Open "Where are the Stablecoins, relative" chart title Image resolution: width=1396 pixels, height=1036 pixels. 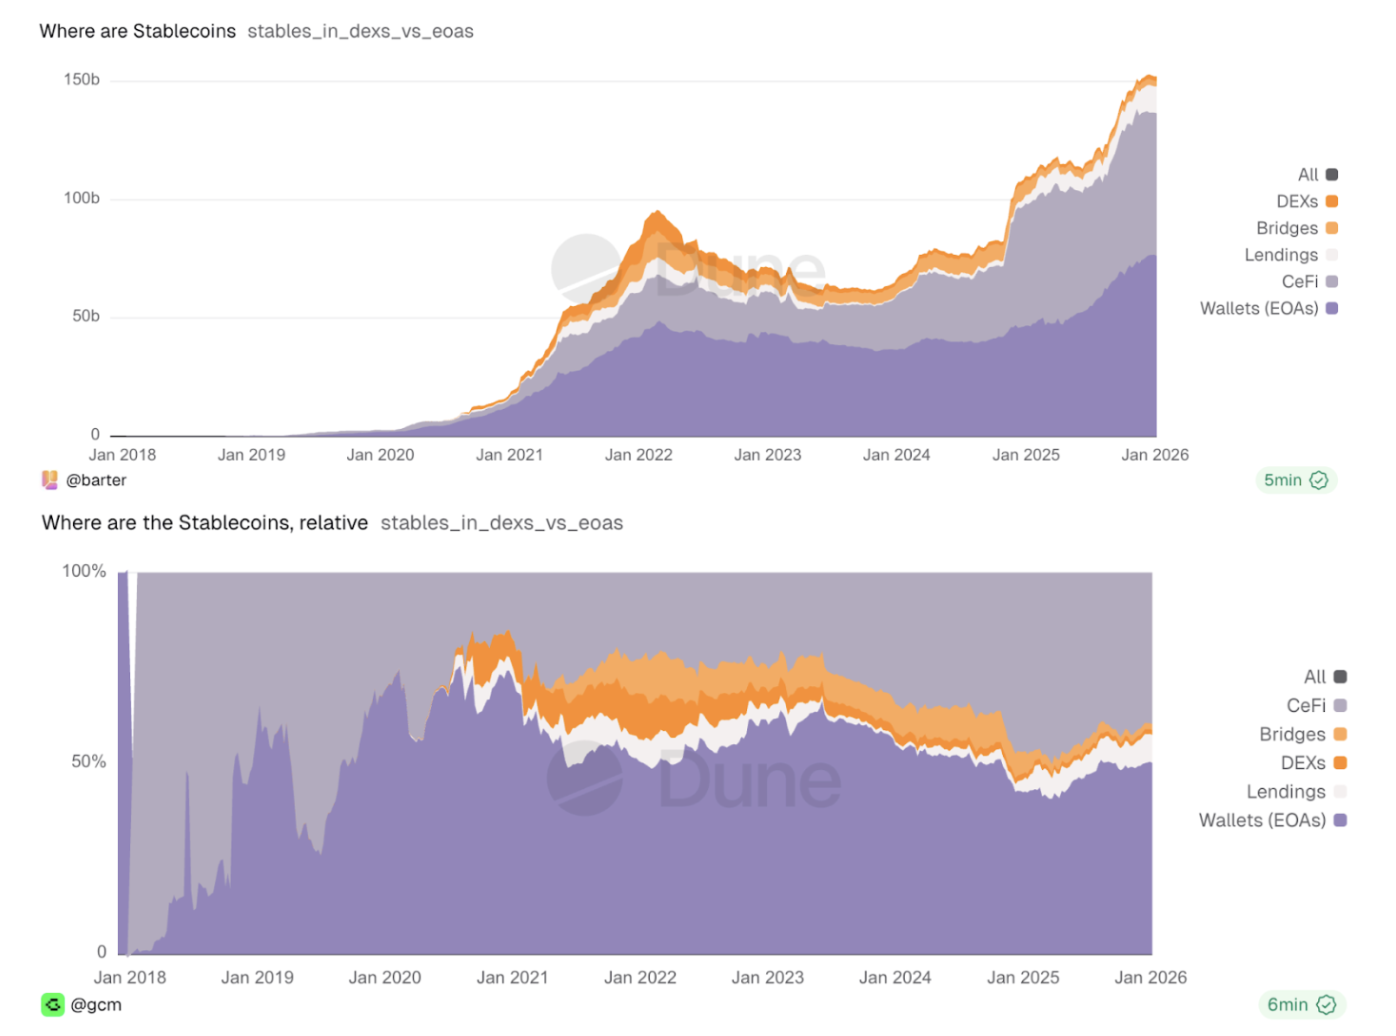[x=205, y=523]
